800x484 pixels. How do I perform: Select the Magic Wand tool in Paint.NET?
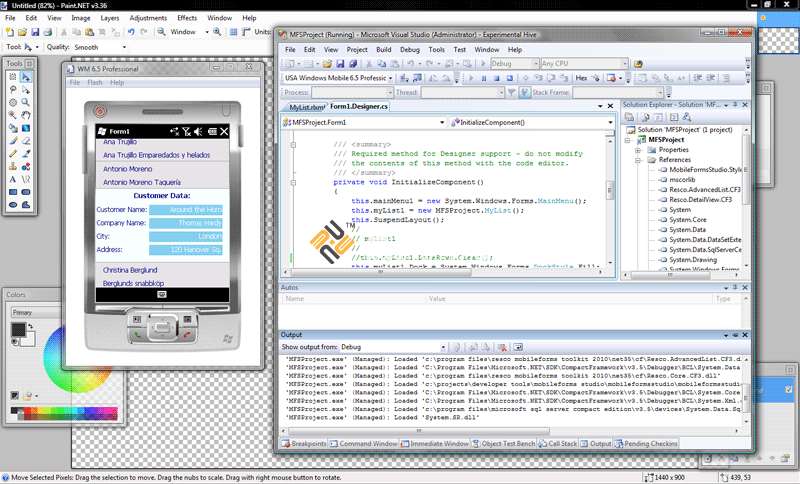click(12, 115)
